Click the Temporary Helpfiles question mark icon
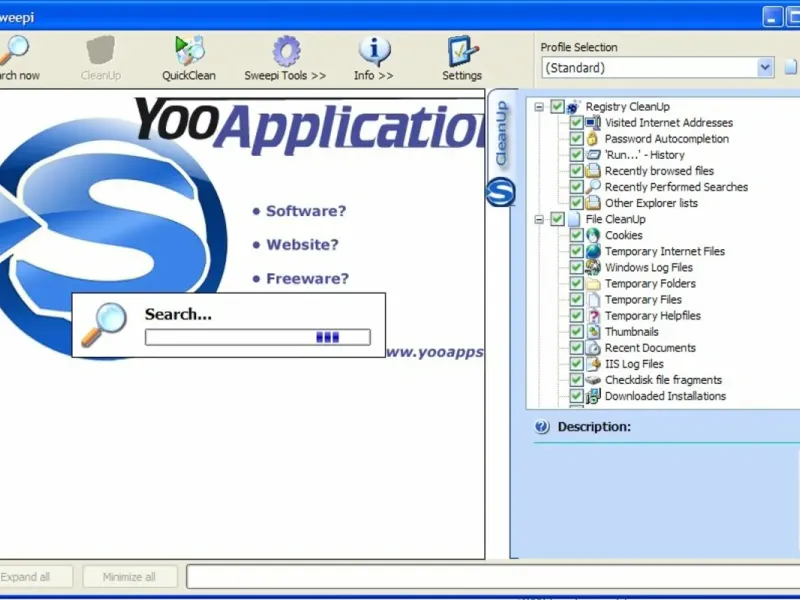 [593, 316]
